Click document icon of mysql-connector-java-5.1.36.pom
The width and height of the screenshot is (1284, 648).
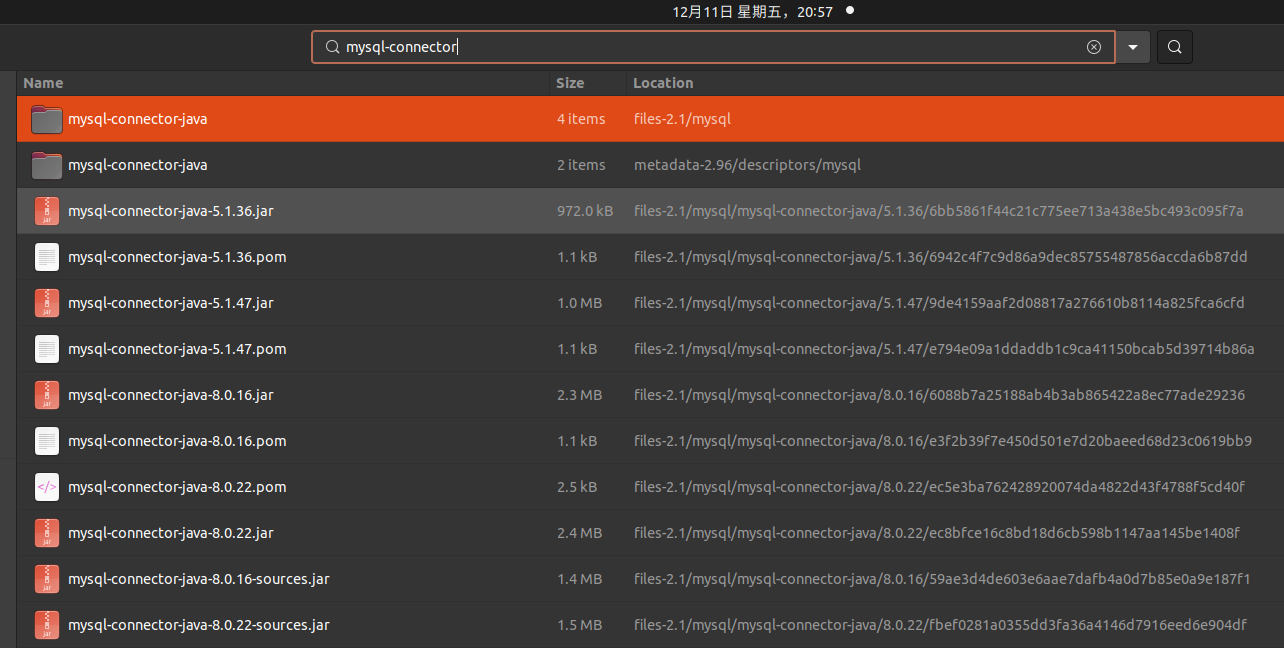tap(47, 257)
